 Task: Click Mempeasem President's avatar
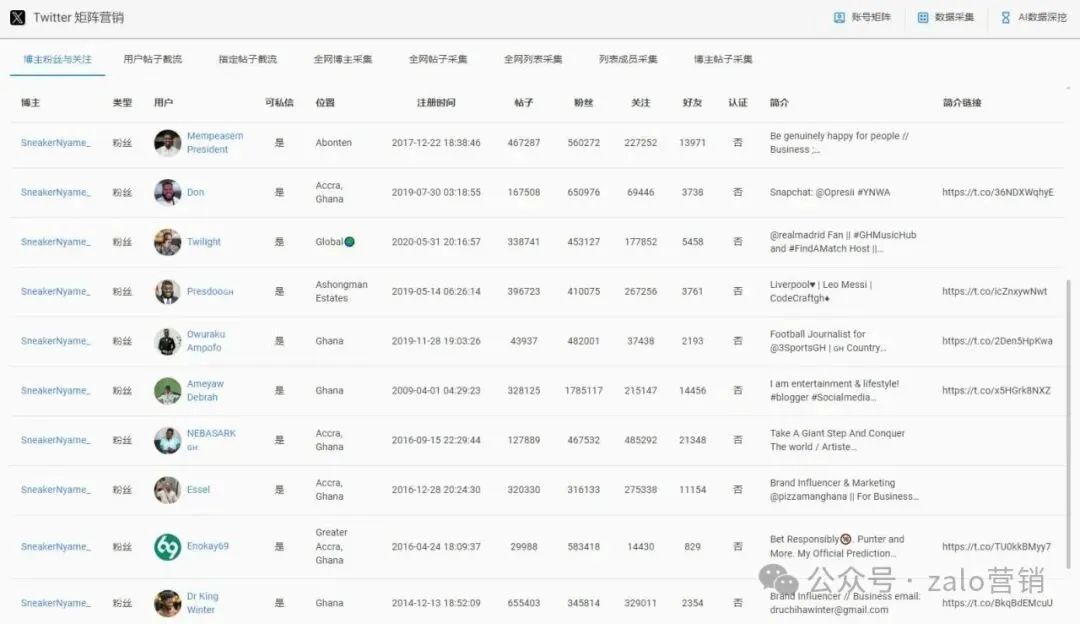(x=166, y=142)
